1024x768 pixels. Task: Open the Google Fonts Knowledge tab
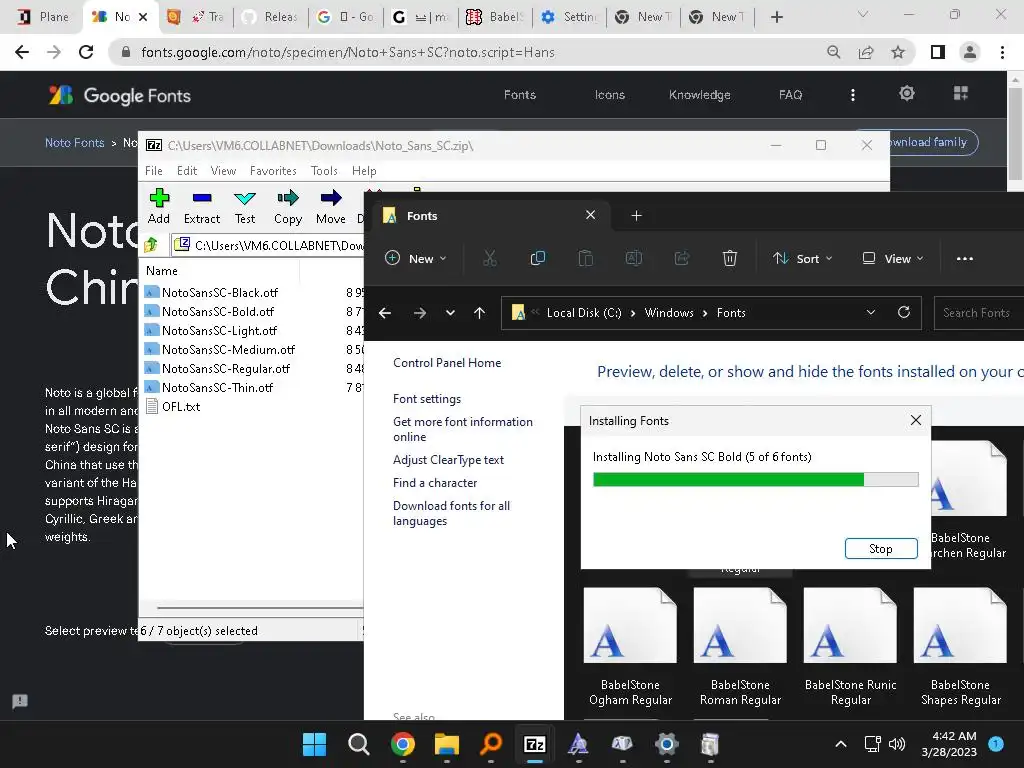(699, 95)
